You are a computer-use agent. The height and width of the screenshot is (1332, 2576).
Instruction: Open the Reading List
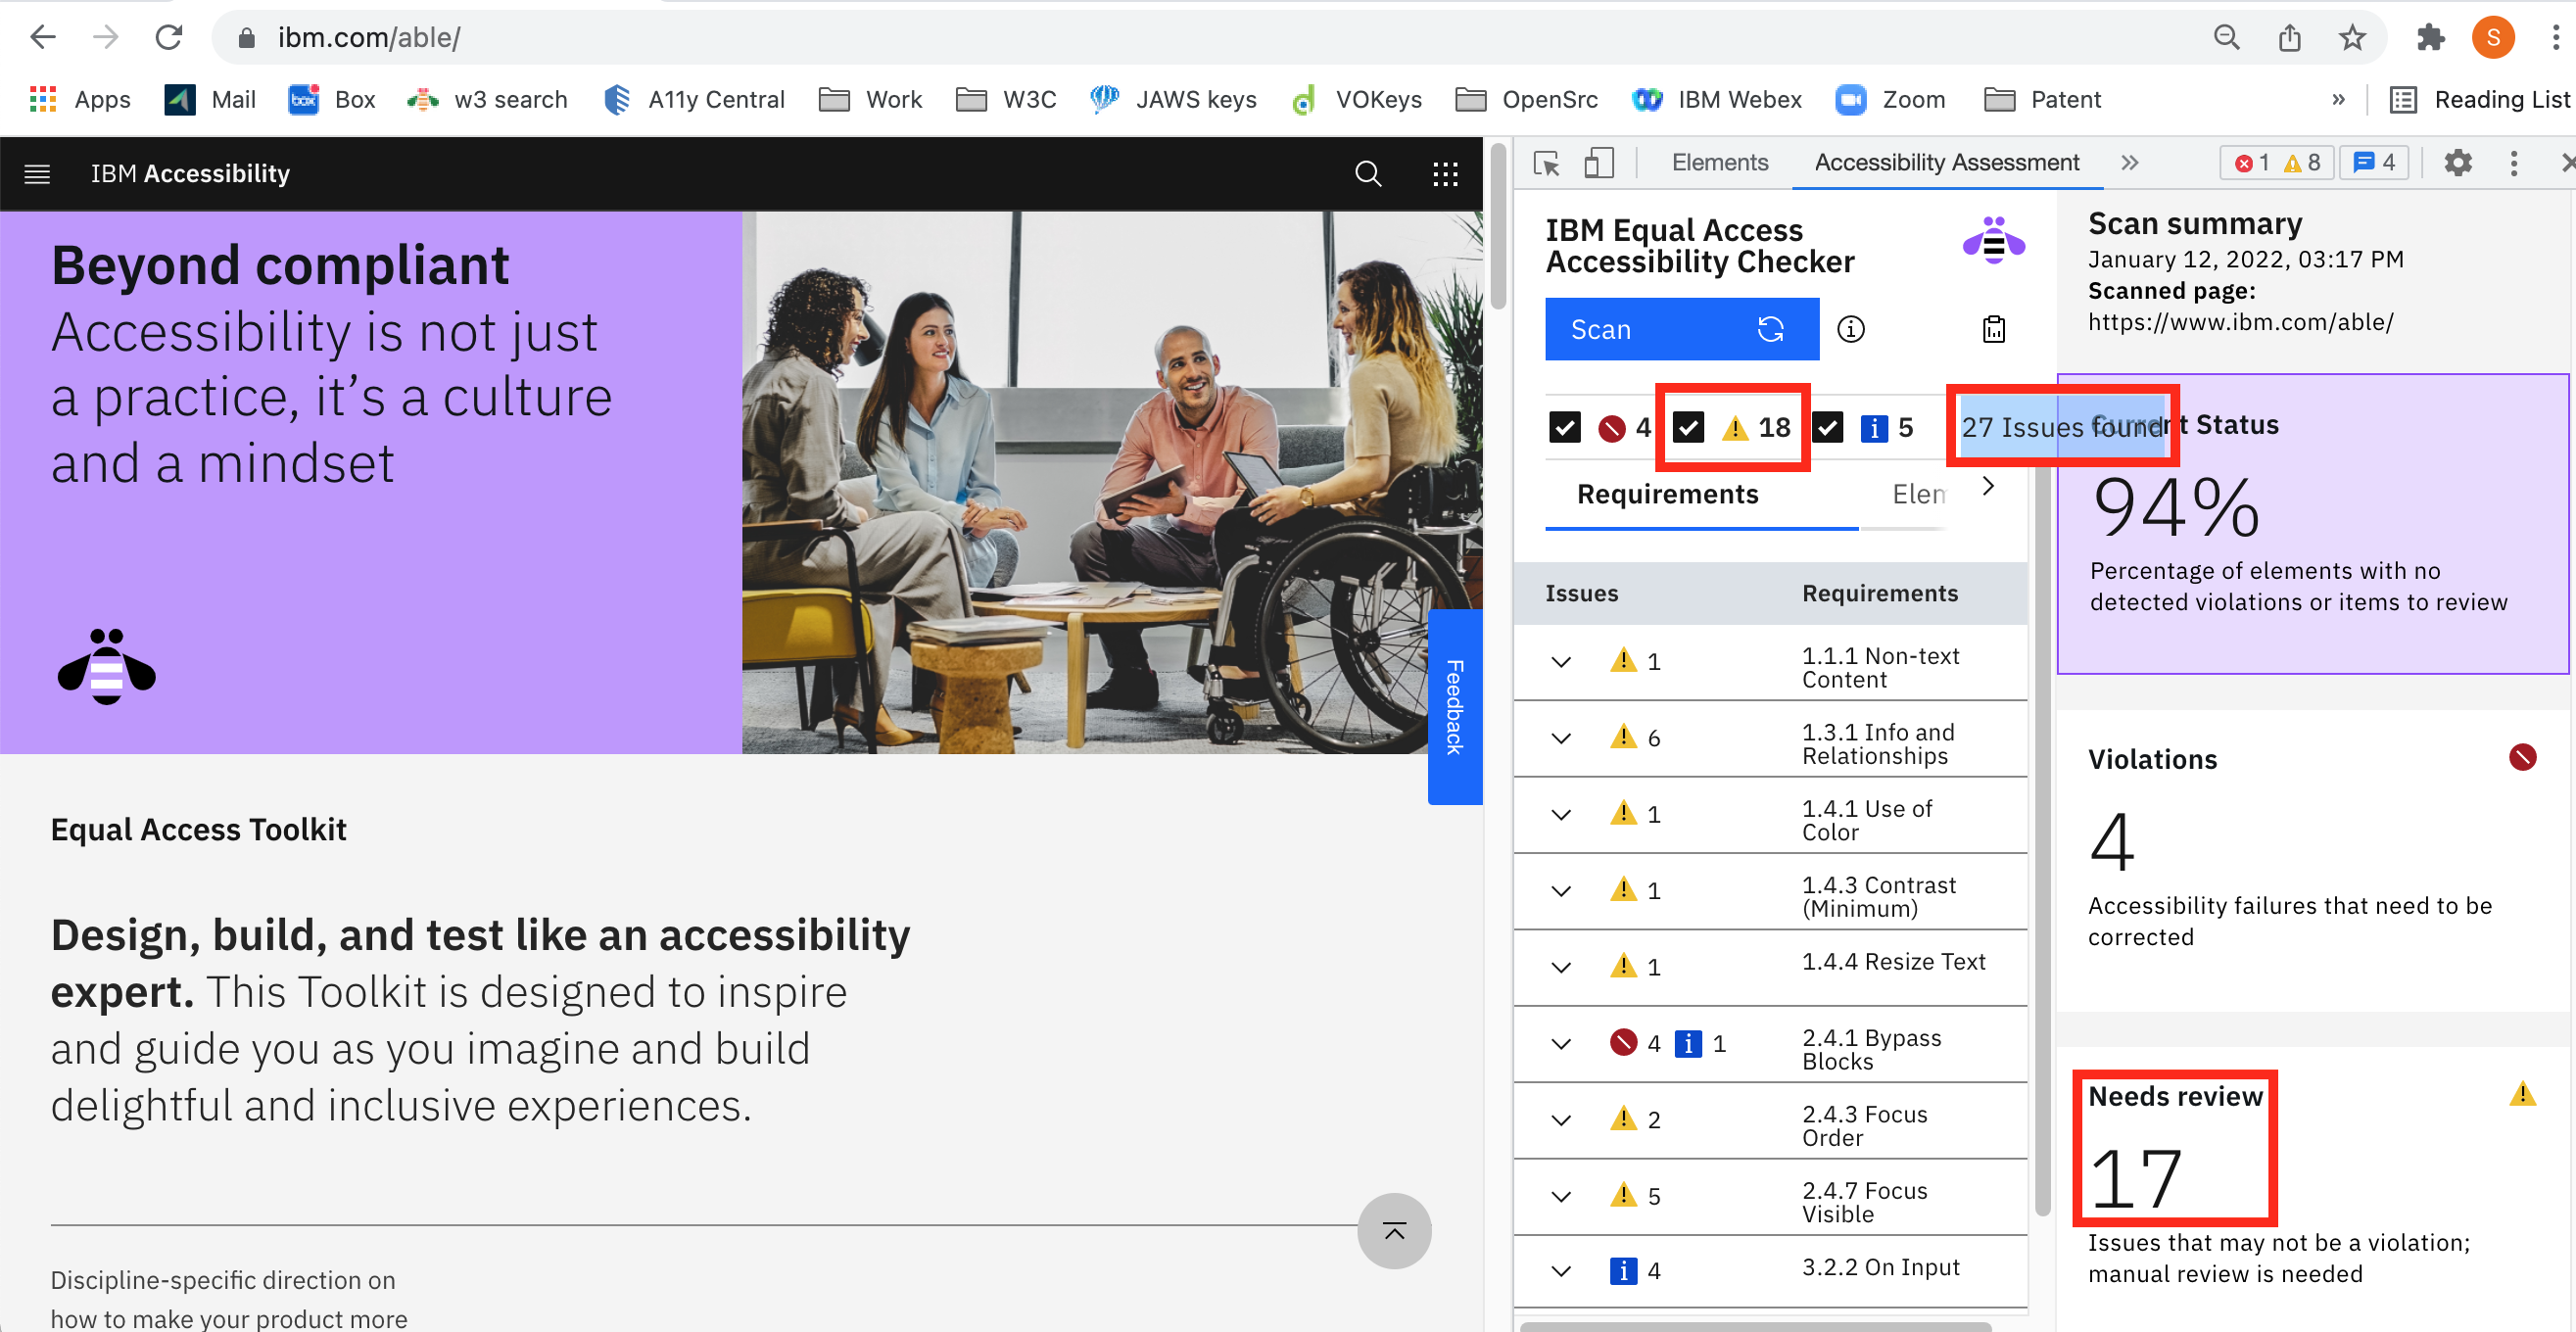(x=2478, y=100)
